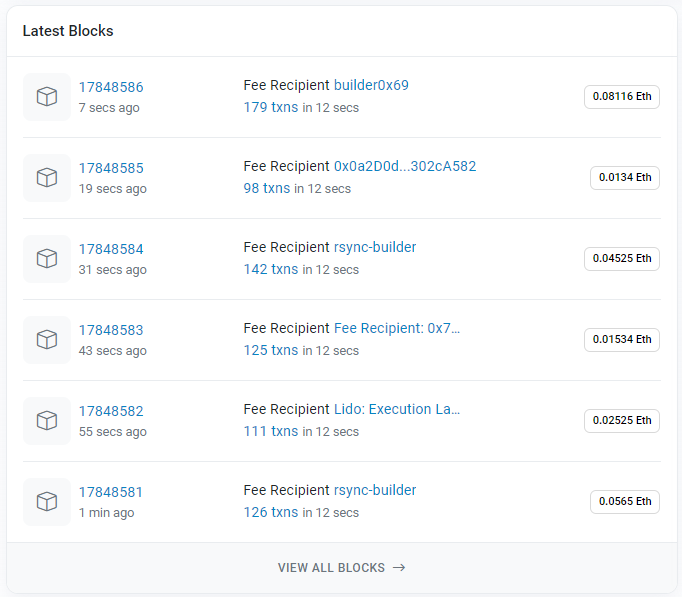The image size is (682, 597).
Task: Click View All Blocks button
Action: 331,568
